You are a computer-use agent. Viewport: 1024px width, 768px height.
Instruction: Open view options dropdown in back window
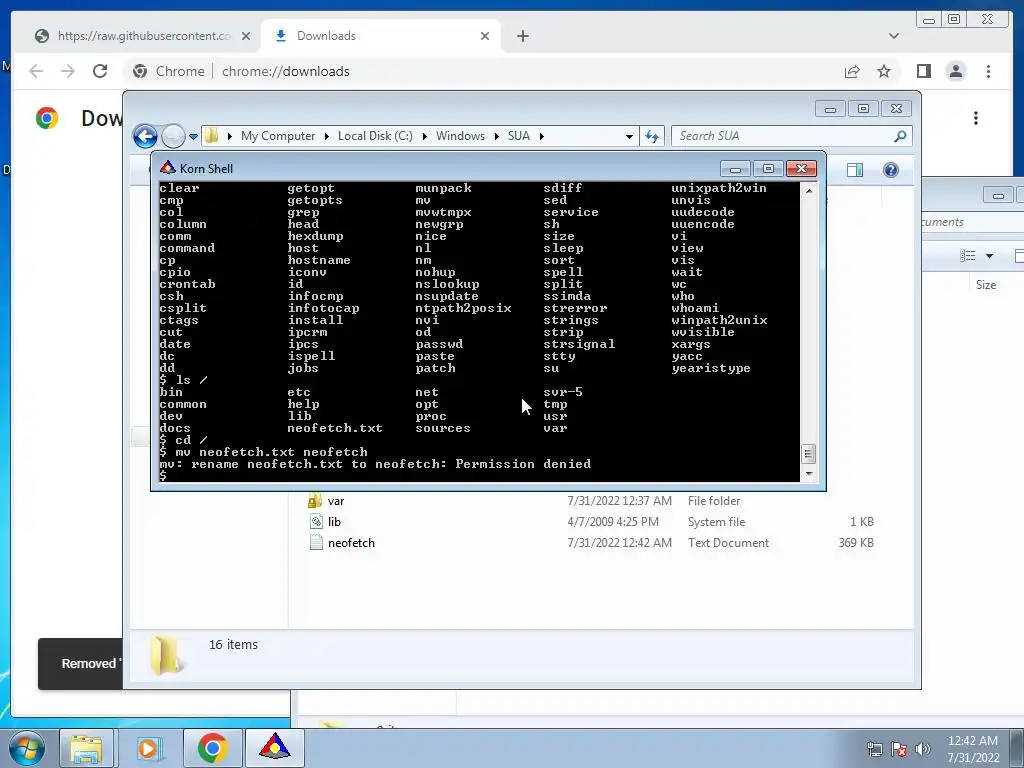point(989,256)
